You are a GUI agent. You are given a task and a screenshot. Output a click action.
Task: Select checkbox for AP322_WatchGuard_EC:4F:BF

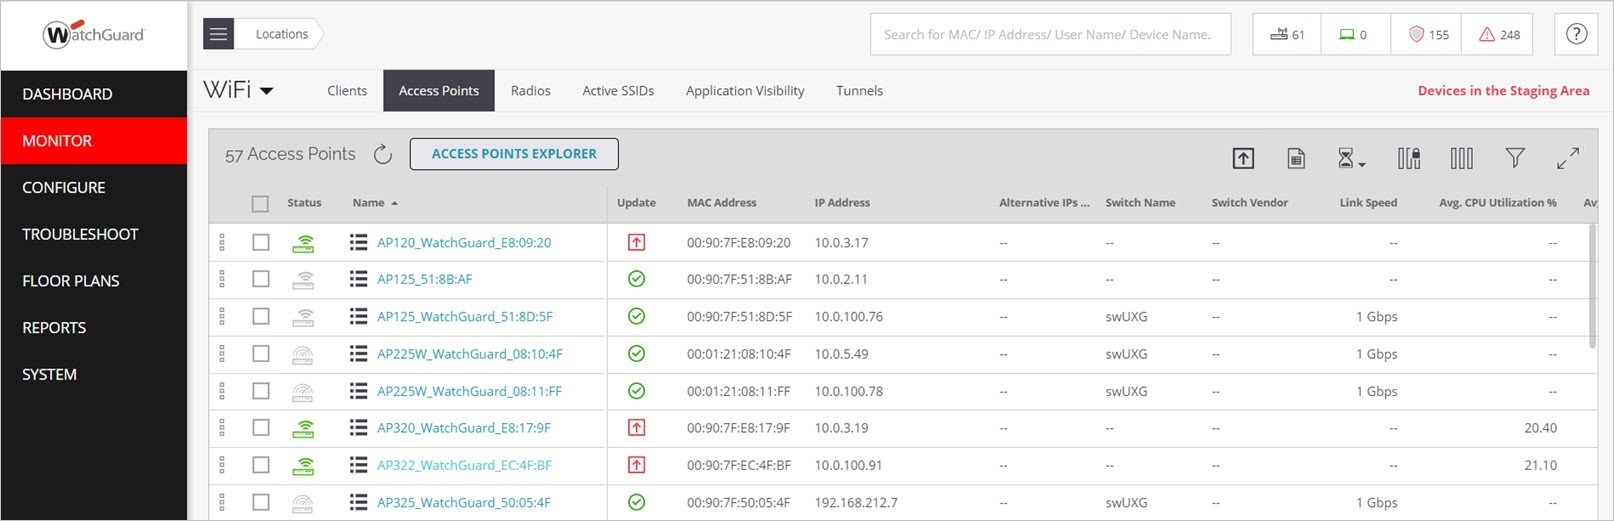pyautogui.click(x=261, y=465)
